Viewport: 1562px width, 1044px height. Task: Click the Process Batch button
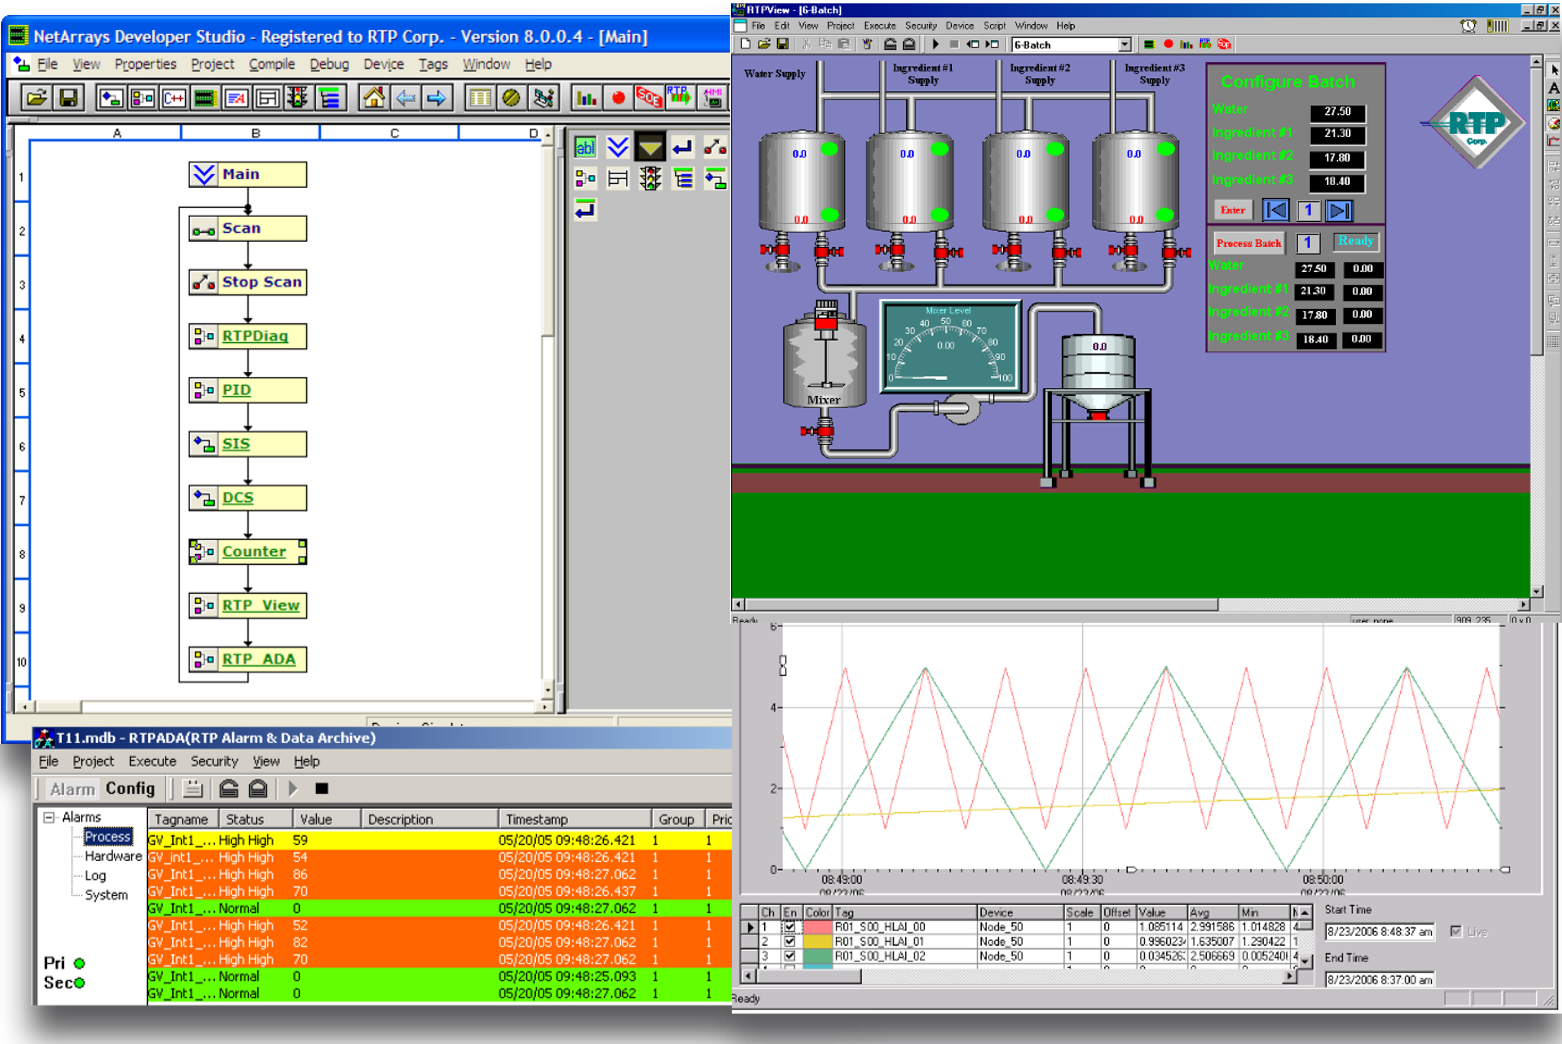pos(1248,243)
